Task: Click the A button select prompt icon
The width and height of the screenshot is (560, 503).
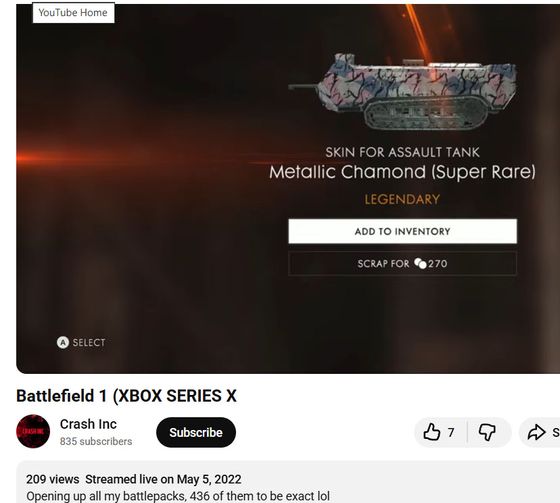Action: (63, 343)
